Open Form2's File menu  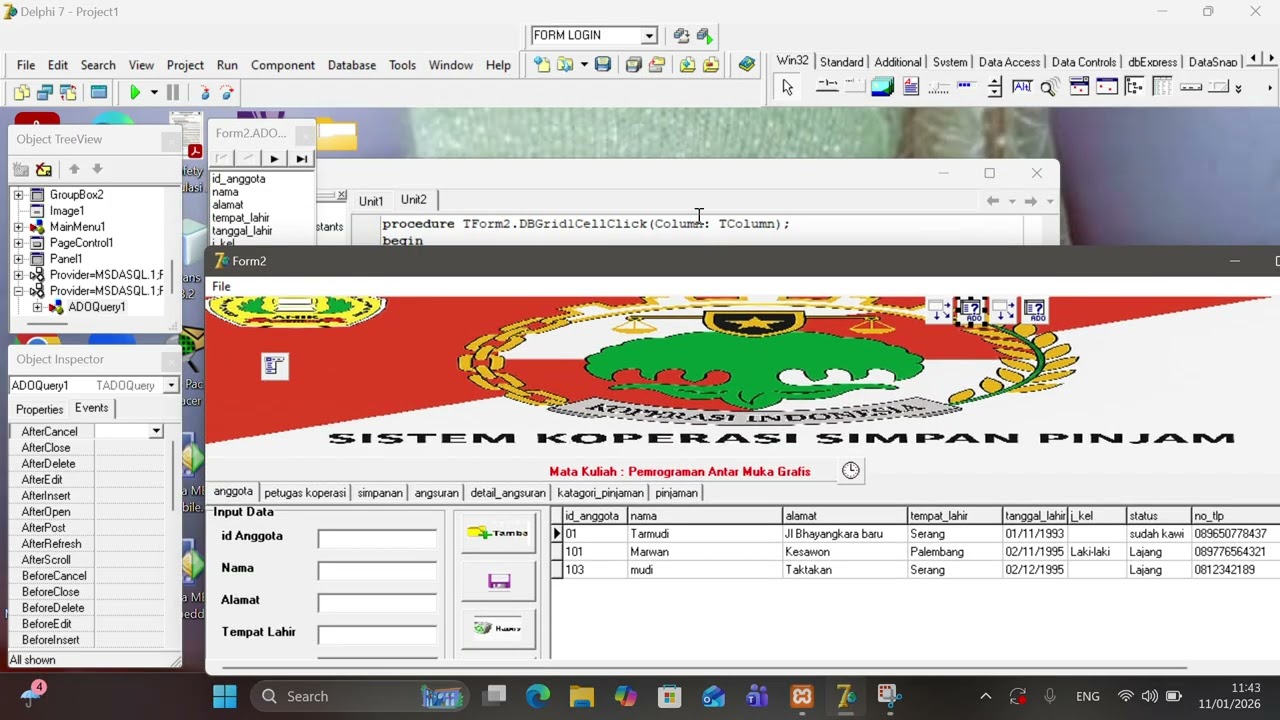click(x=221, y=287)
